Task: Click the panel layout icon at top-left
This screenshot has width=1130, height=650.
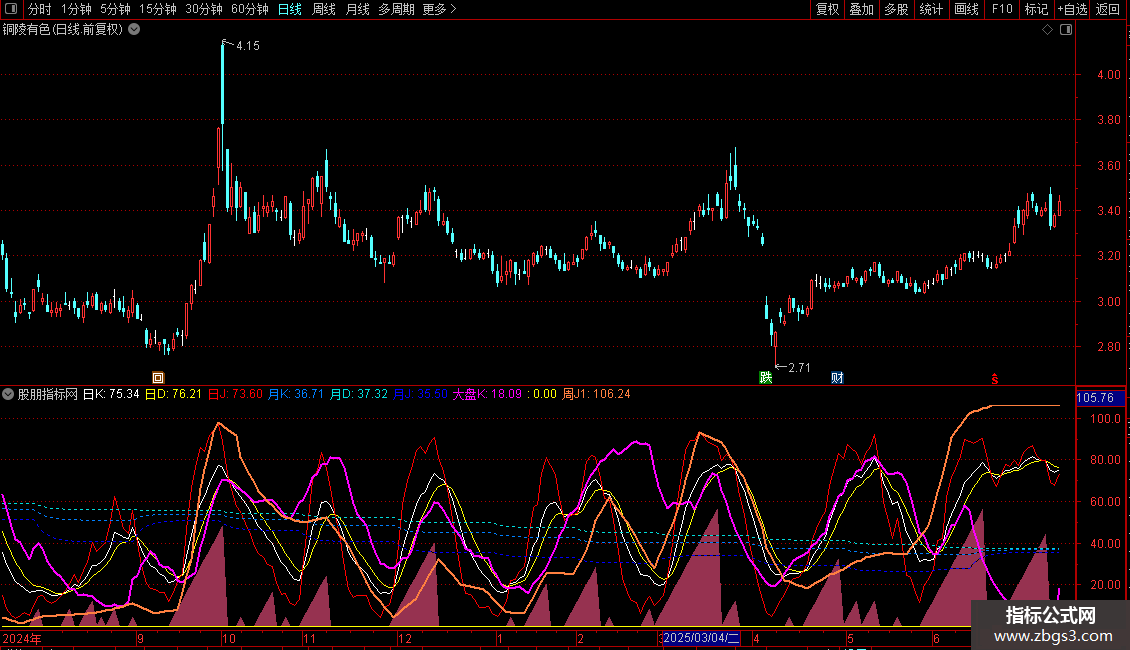Action: pos(11,9)
